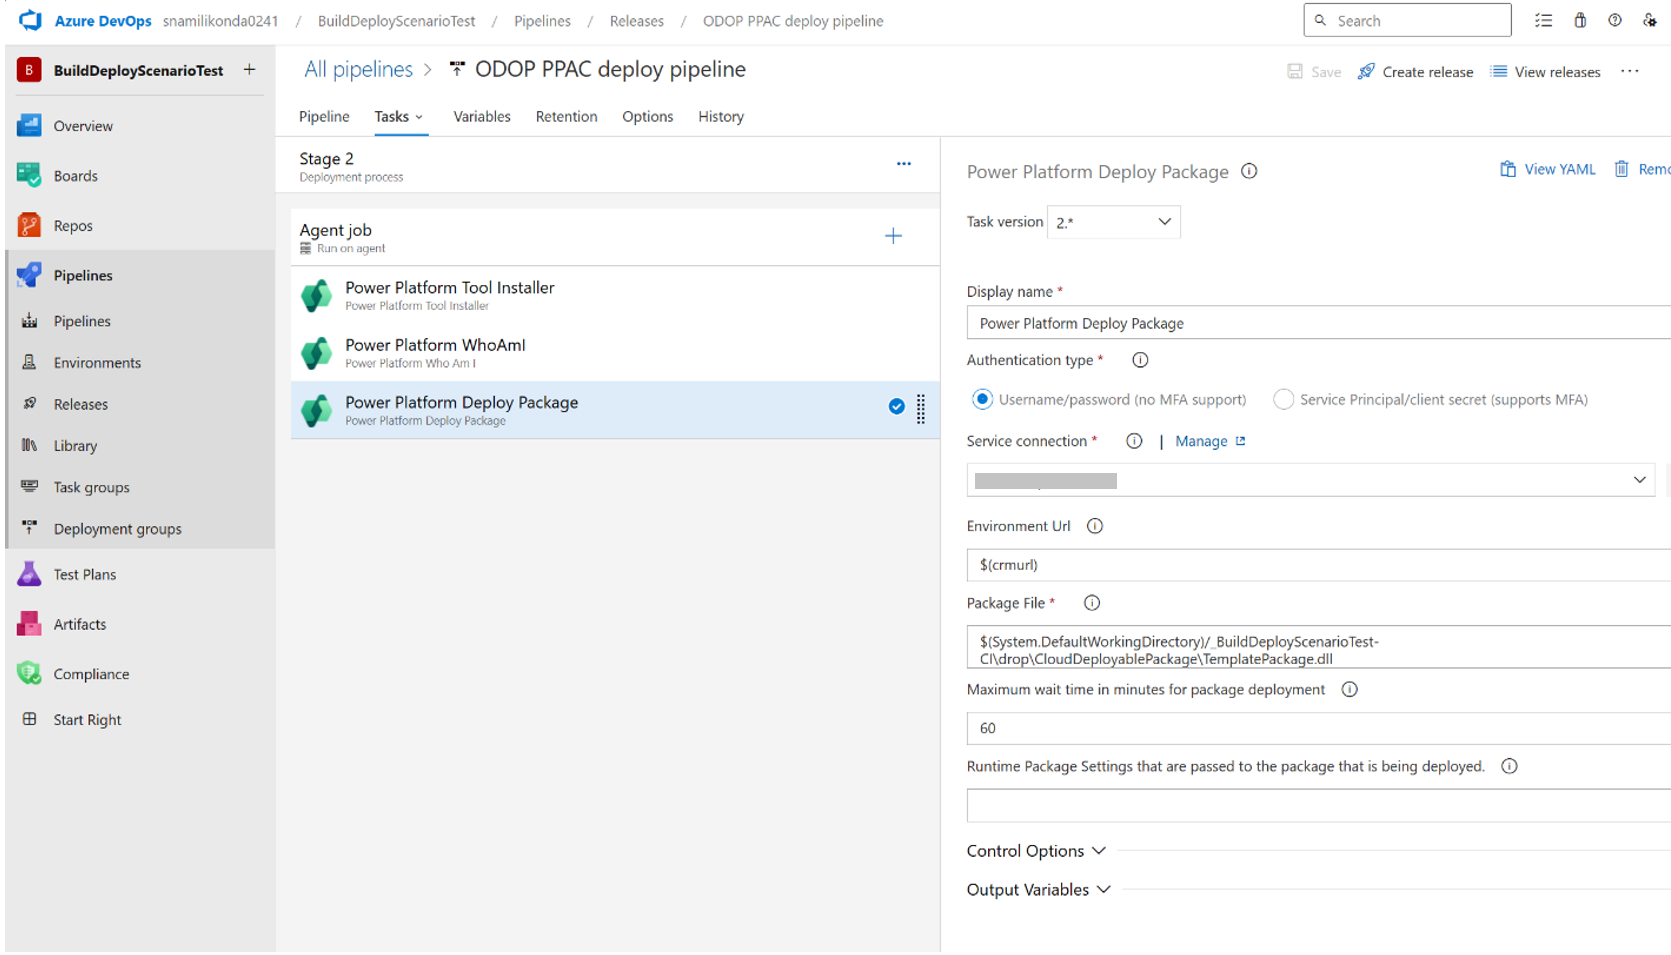The width and height of the screenshot is (1671, 955).
Task: Open the Repos section
Action: (x=72, y=225)
